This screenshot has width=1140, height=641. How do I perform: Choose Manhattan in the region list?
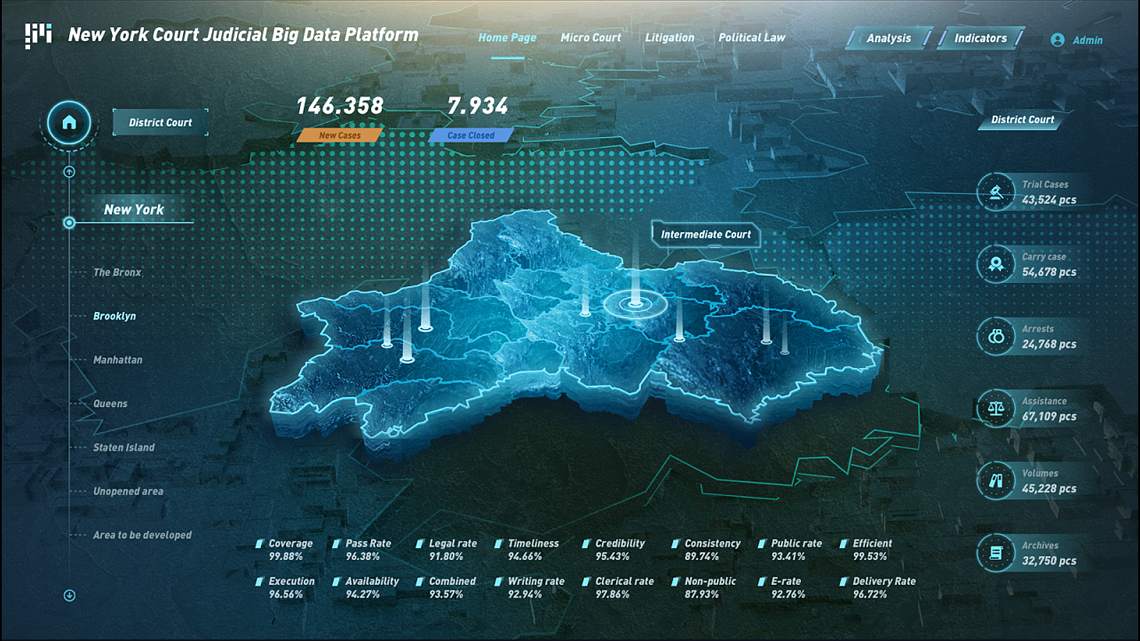point(118,360)
